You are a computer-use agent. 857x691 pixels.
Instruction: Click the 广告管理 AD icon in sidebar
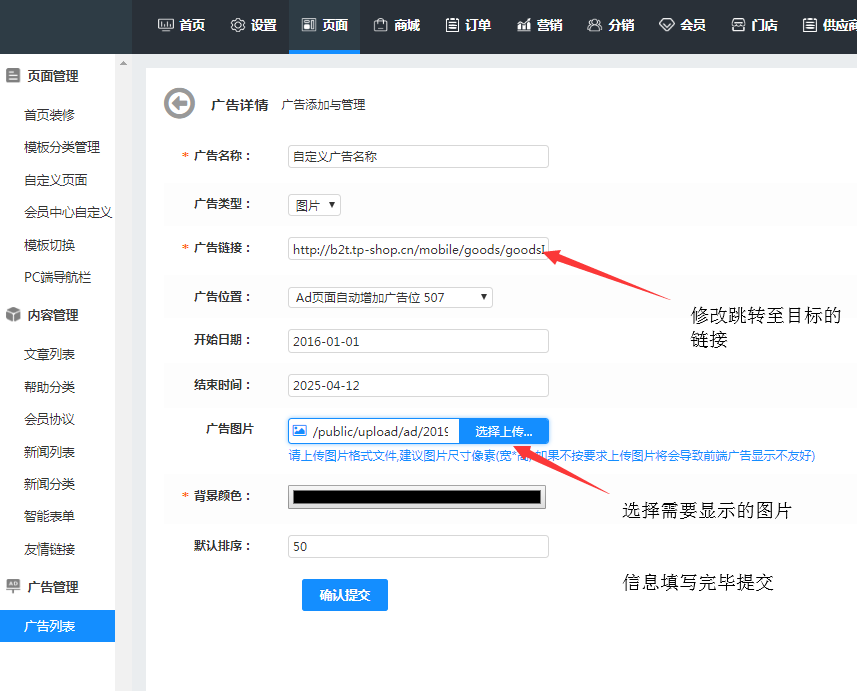click(x=13, y=586)
